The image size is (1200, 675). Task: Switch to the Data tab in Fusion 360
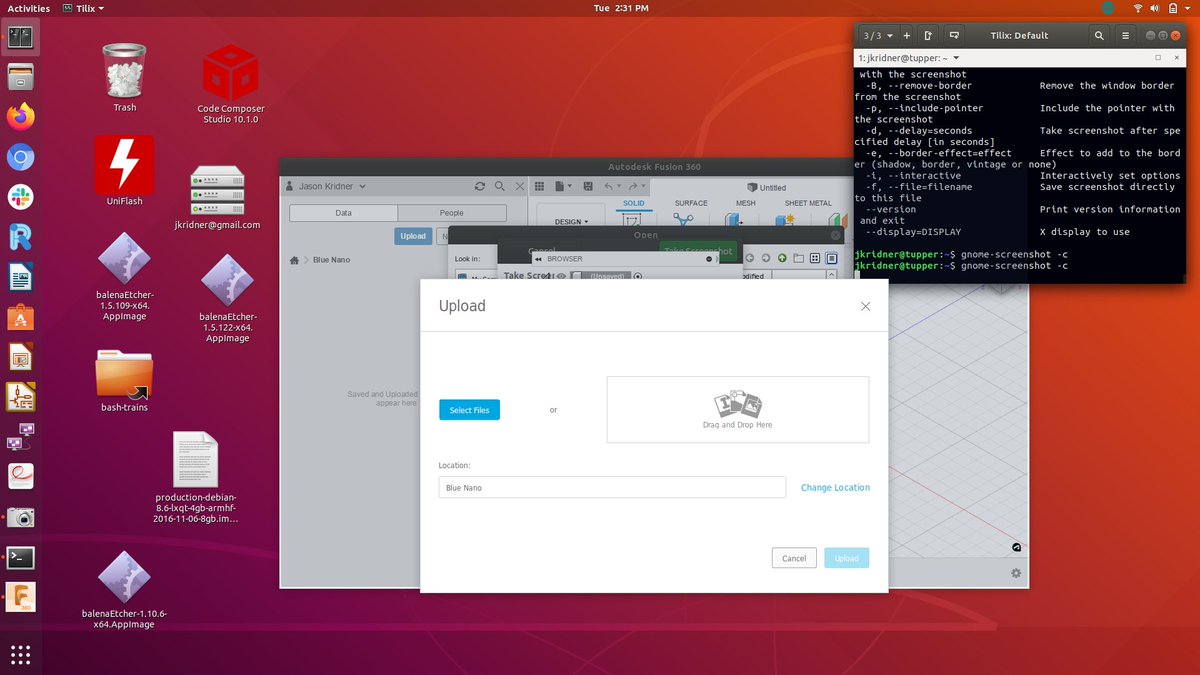tap(343, 213)
